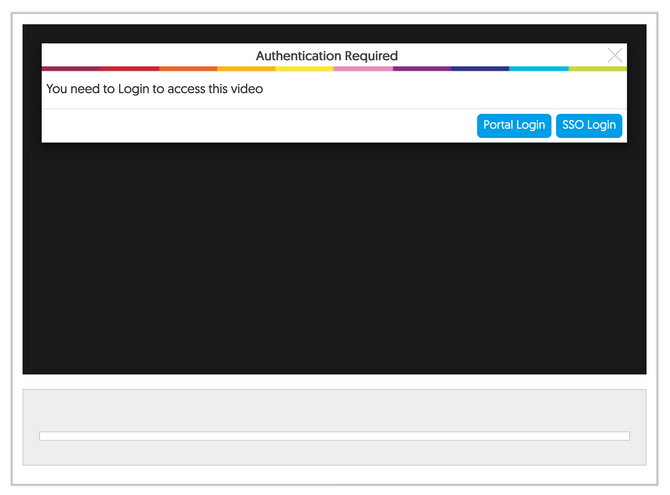Click the Portal Login button

coord(514,125)
